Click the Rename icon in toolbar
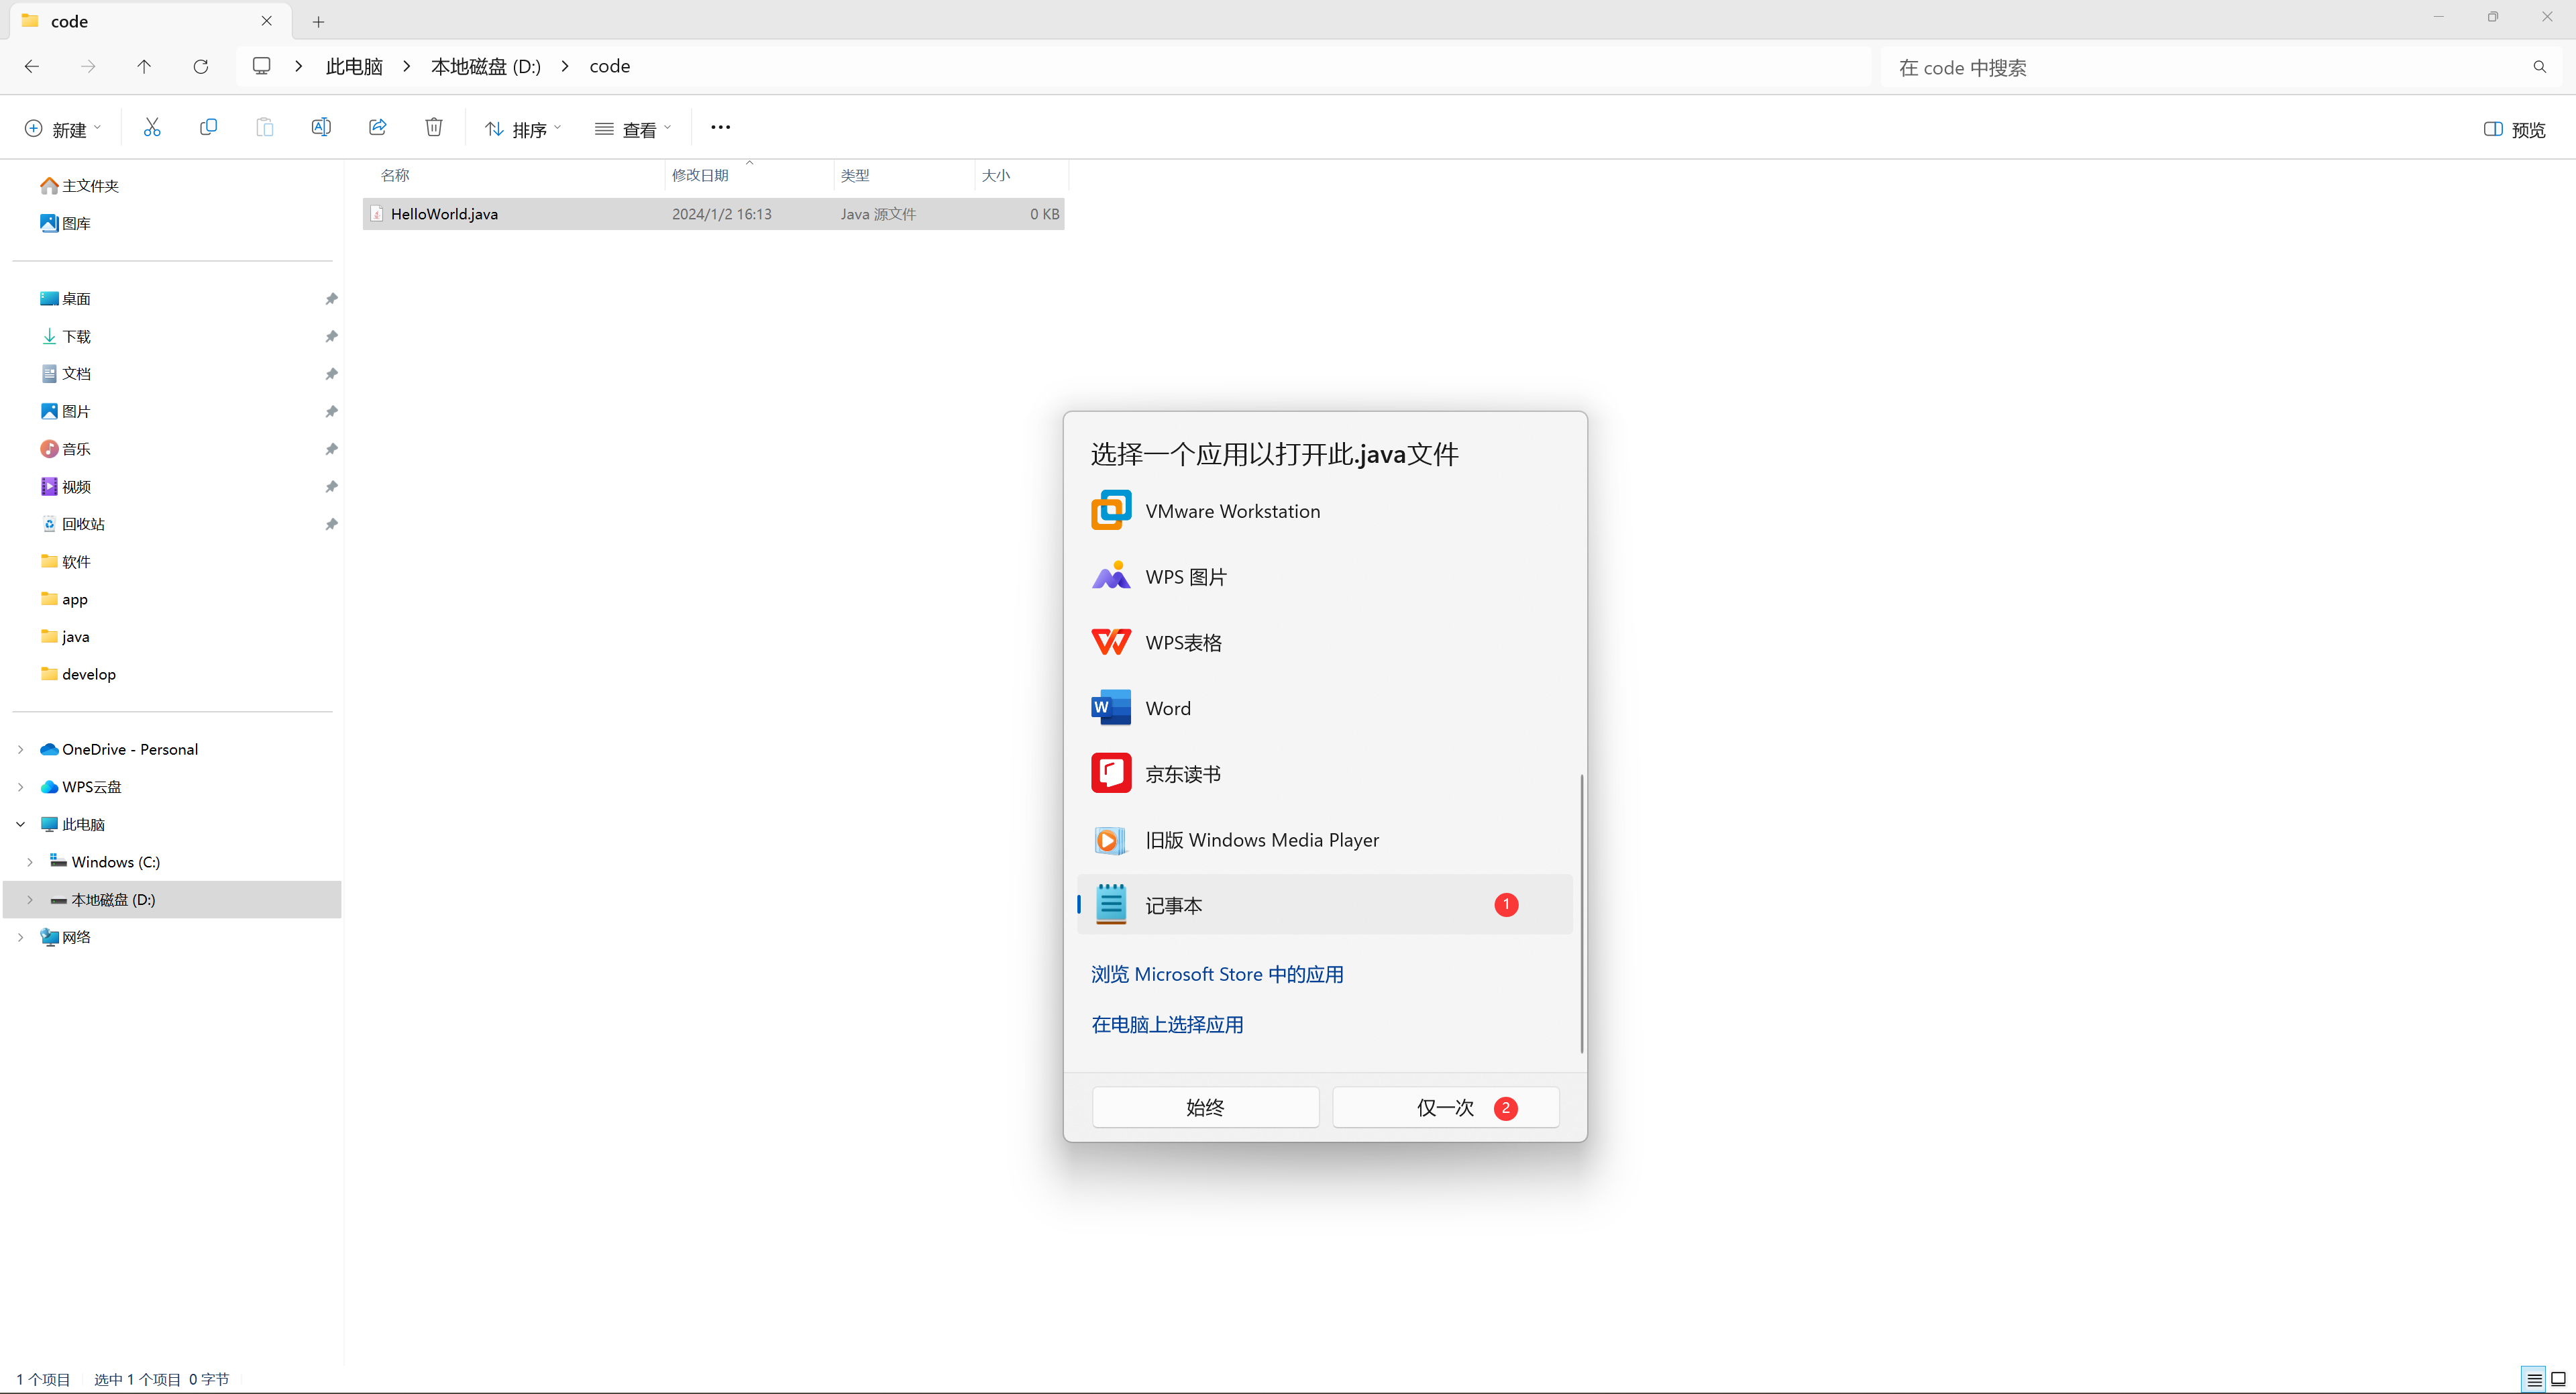This screenshot has width=2576, height=1394. (321, 127)
